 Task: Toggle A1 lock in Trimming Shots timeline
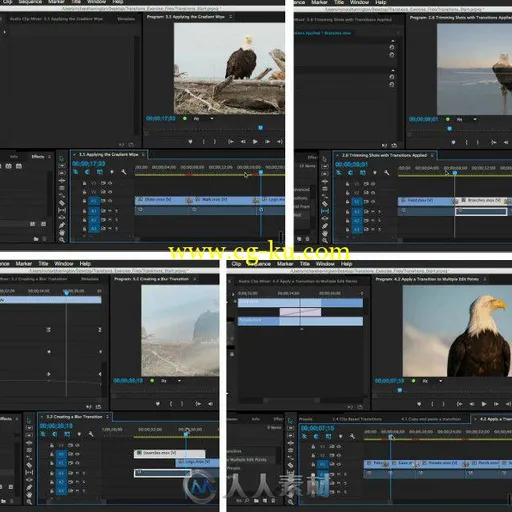click(347, 212)
